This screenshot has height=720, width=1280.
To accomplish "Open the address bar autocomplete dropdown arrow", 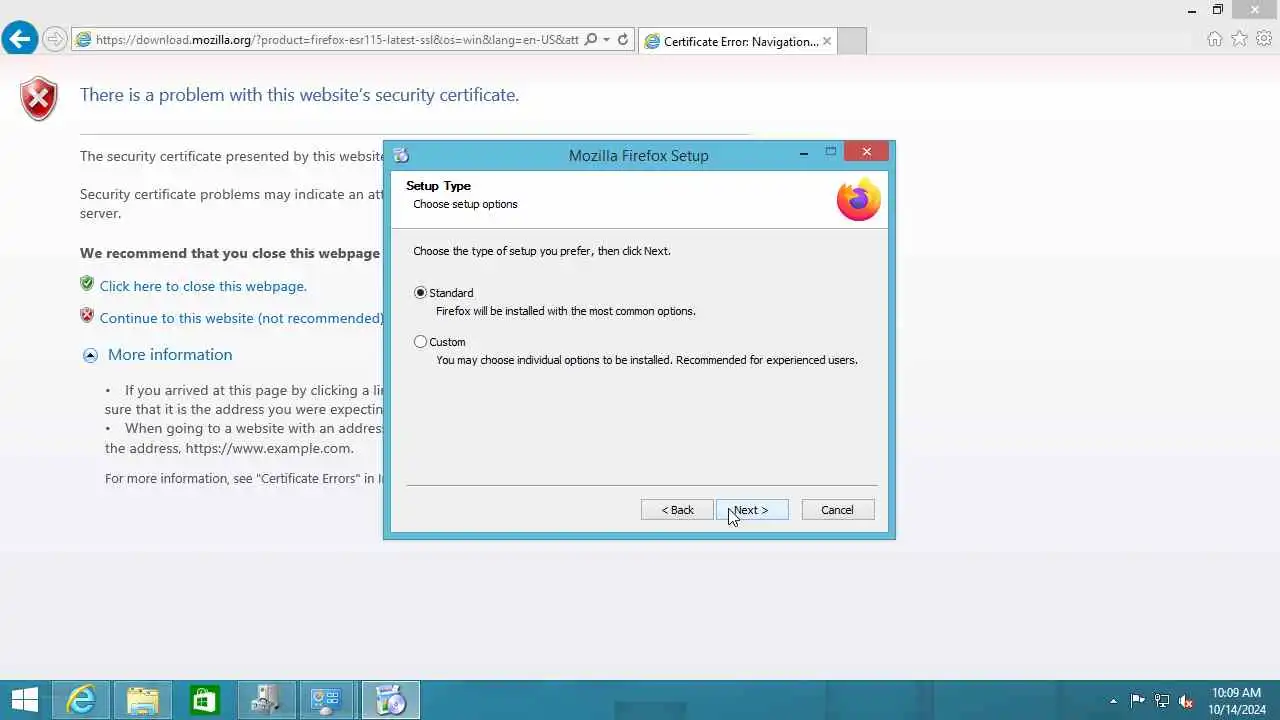I will (606, 40).
